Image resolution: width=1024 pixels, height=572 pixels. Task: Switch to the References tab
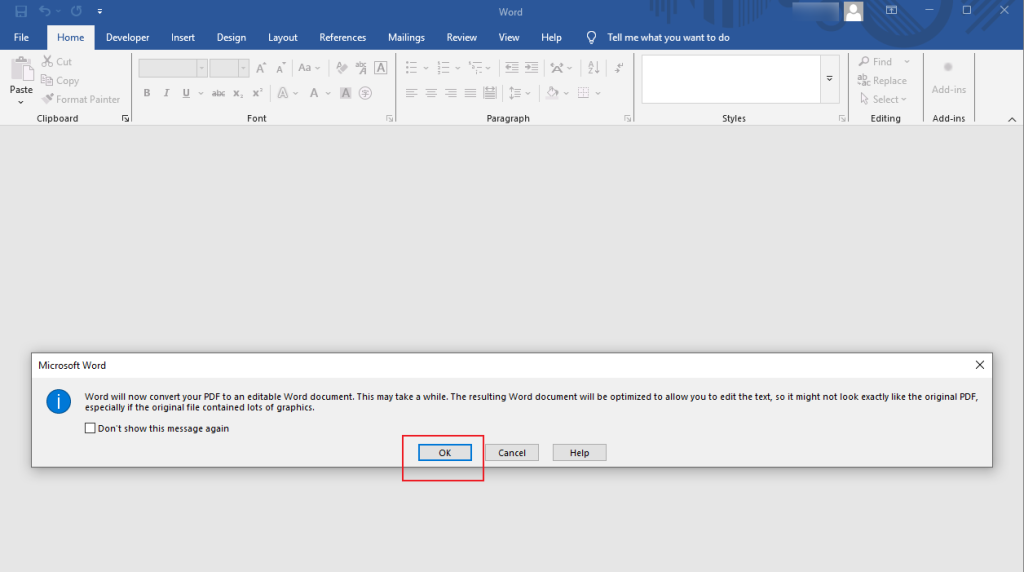coord(342,37)
